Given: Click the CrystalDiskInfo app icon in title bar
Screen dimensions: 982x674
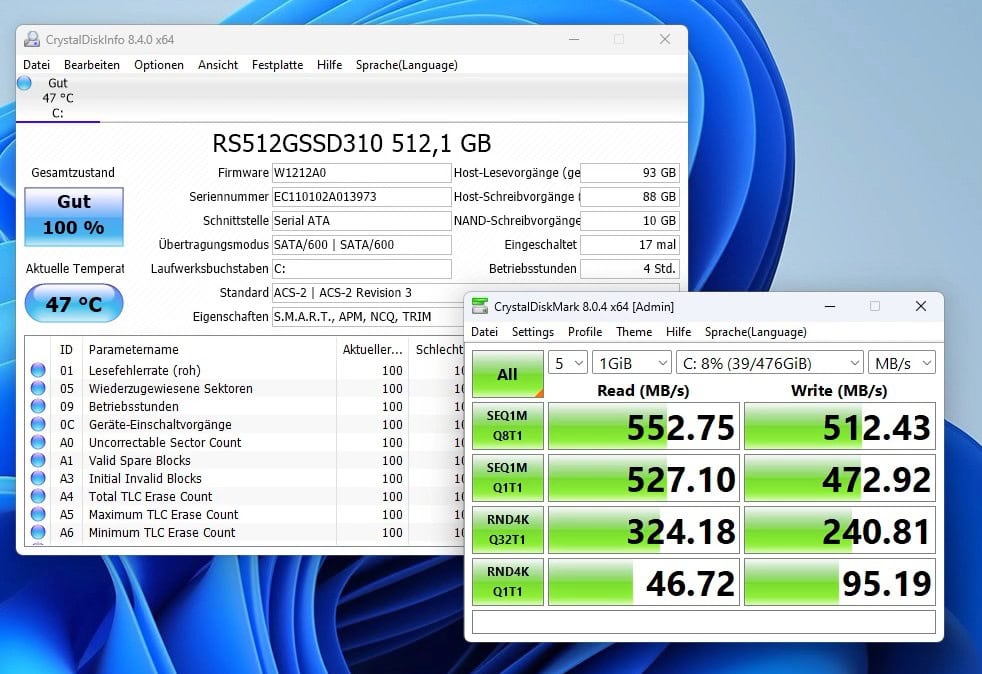Looking at the screenshot, I should pos(31,39).
